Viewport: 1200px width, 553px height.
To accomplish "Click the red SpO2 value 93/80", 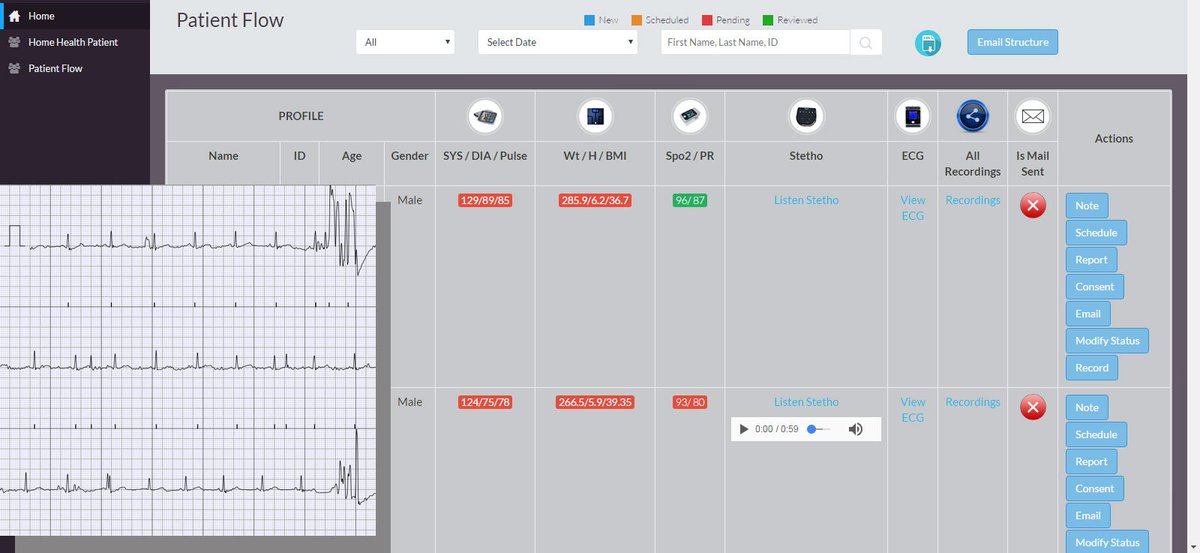I will [690, 402].
